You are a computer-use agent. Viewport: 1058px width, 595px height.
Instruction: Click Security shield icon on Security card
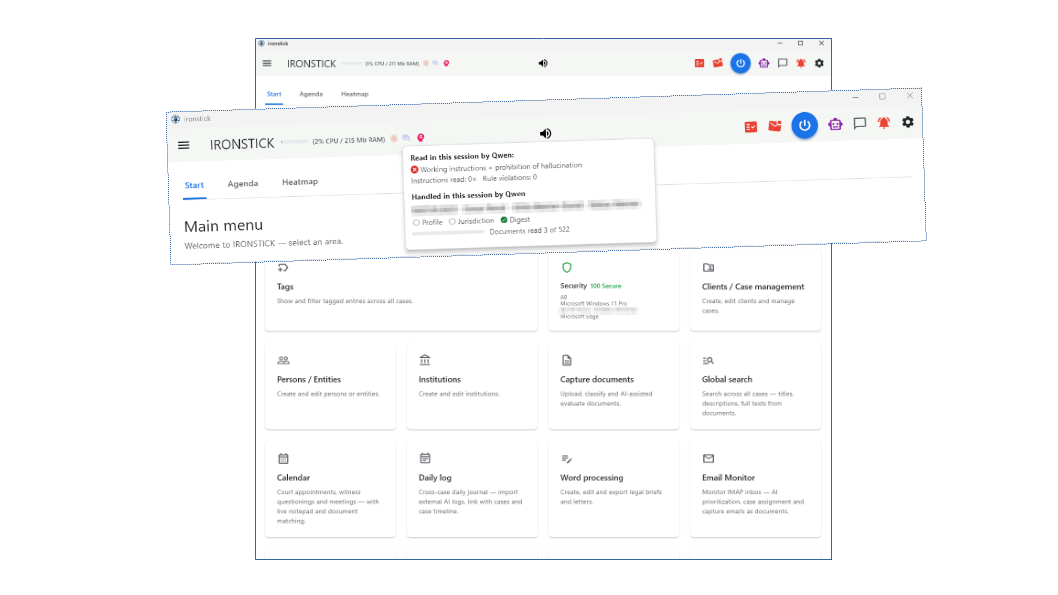click(567, 268)
